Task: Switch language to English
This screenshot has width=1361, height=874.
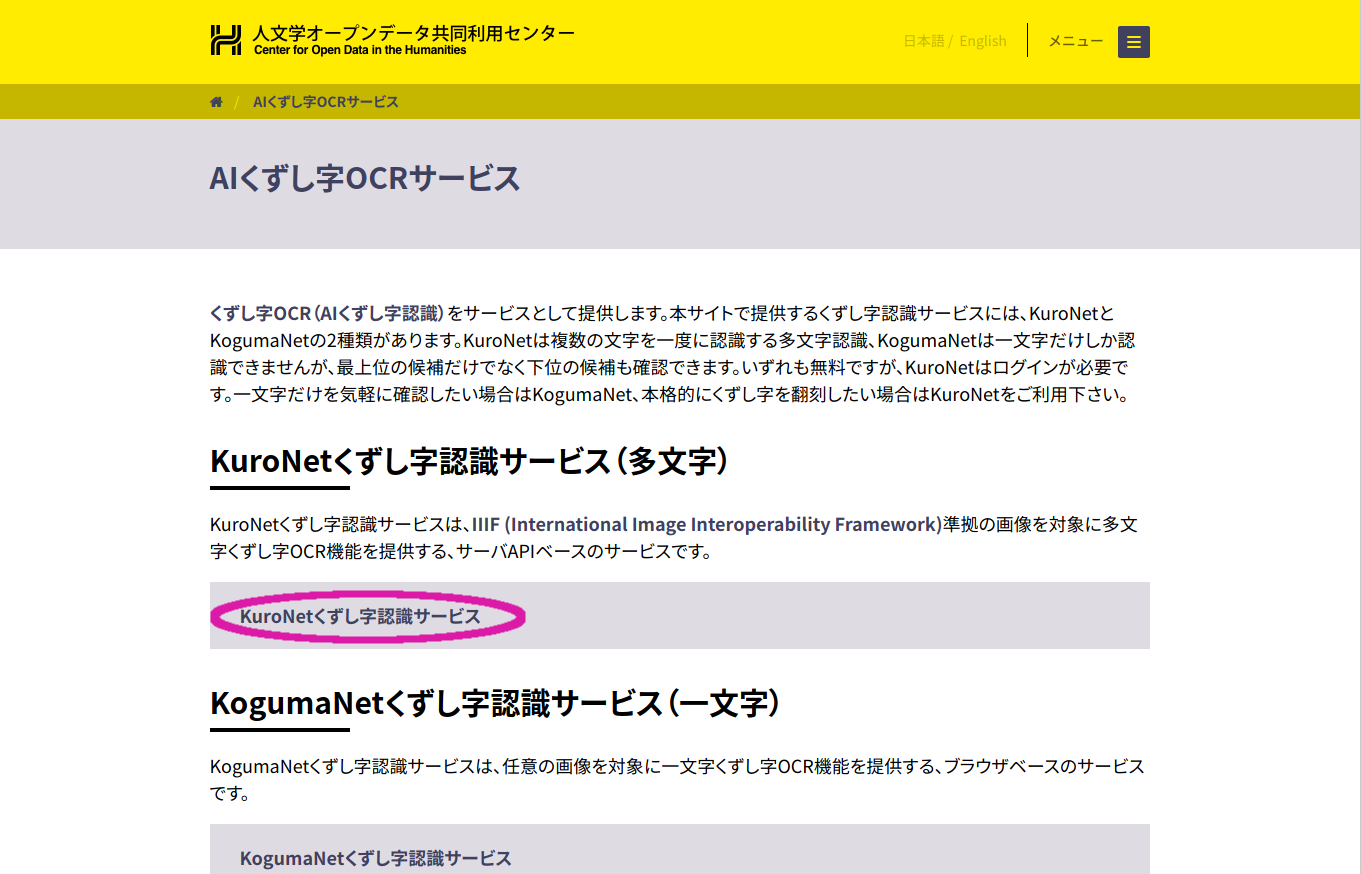Action: coord(982,41)
